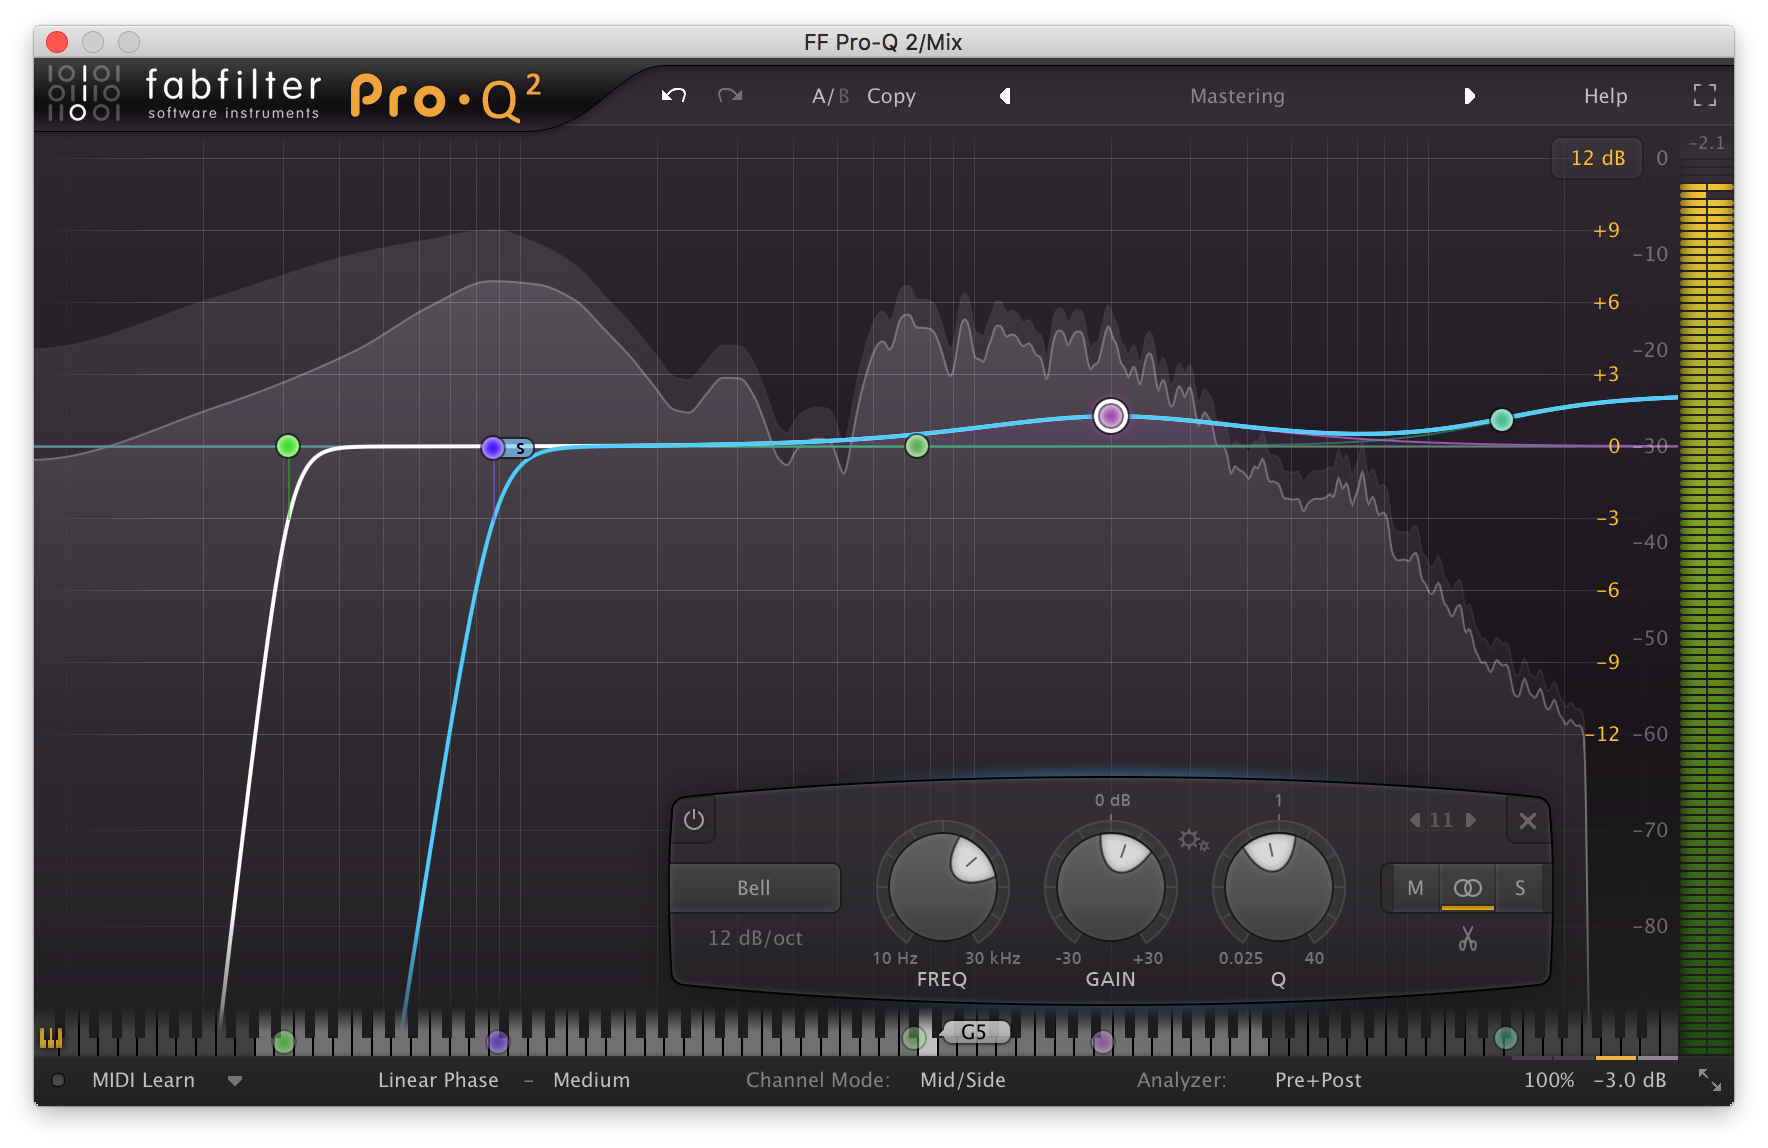Click the blue band dot on piano strip
Image resolution: width=1768 pixels, height=1148 pixels.
pos(498,1042)
